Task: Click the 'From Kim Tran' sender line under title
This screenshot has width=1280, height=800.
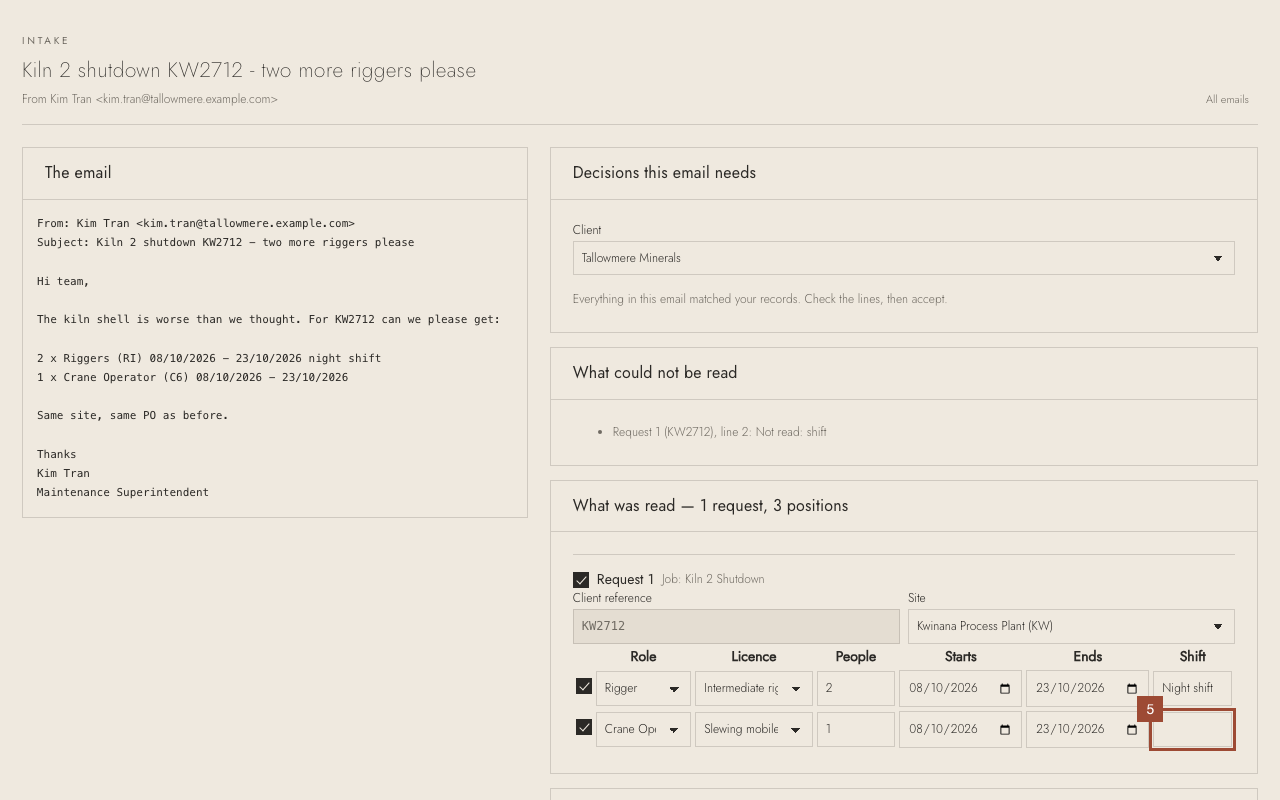Action: pyautogui.click(x=150, y=99)
